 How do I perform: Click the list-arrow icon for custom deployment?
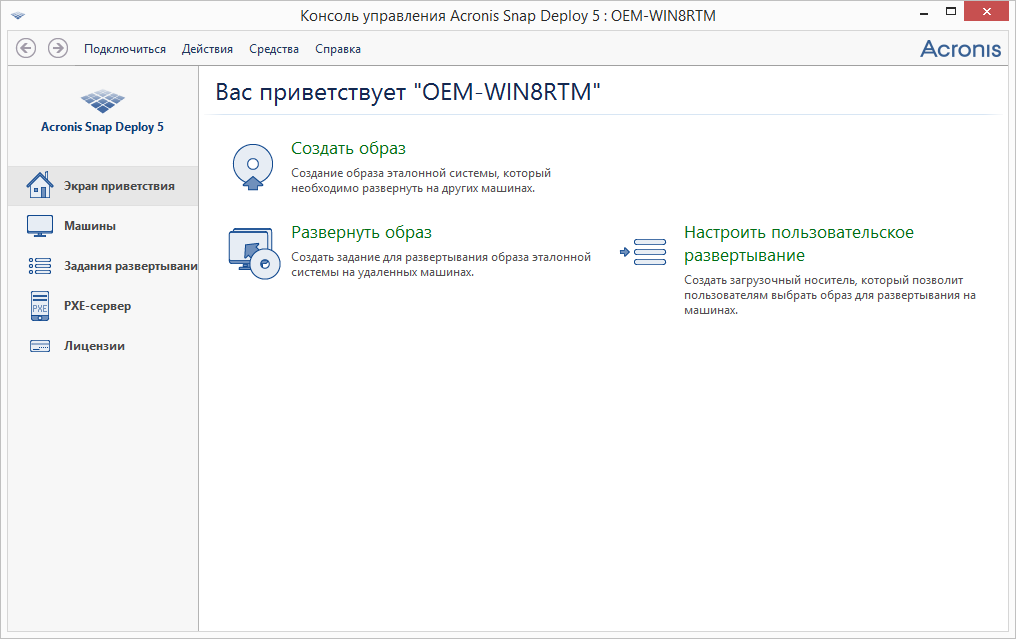(x=643, y=252)
